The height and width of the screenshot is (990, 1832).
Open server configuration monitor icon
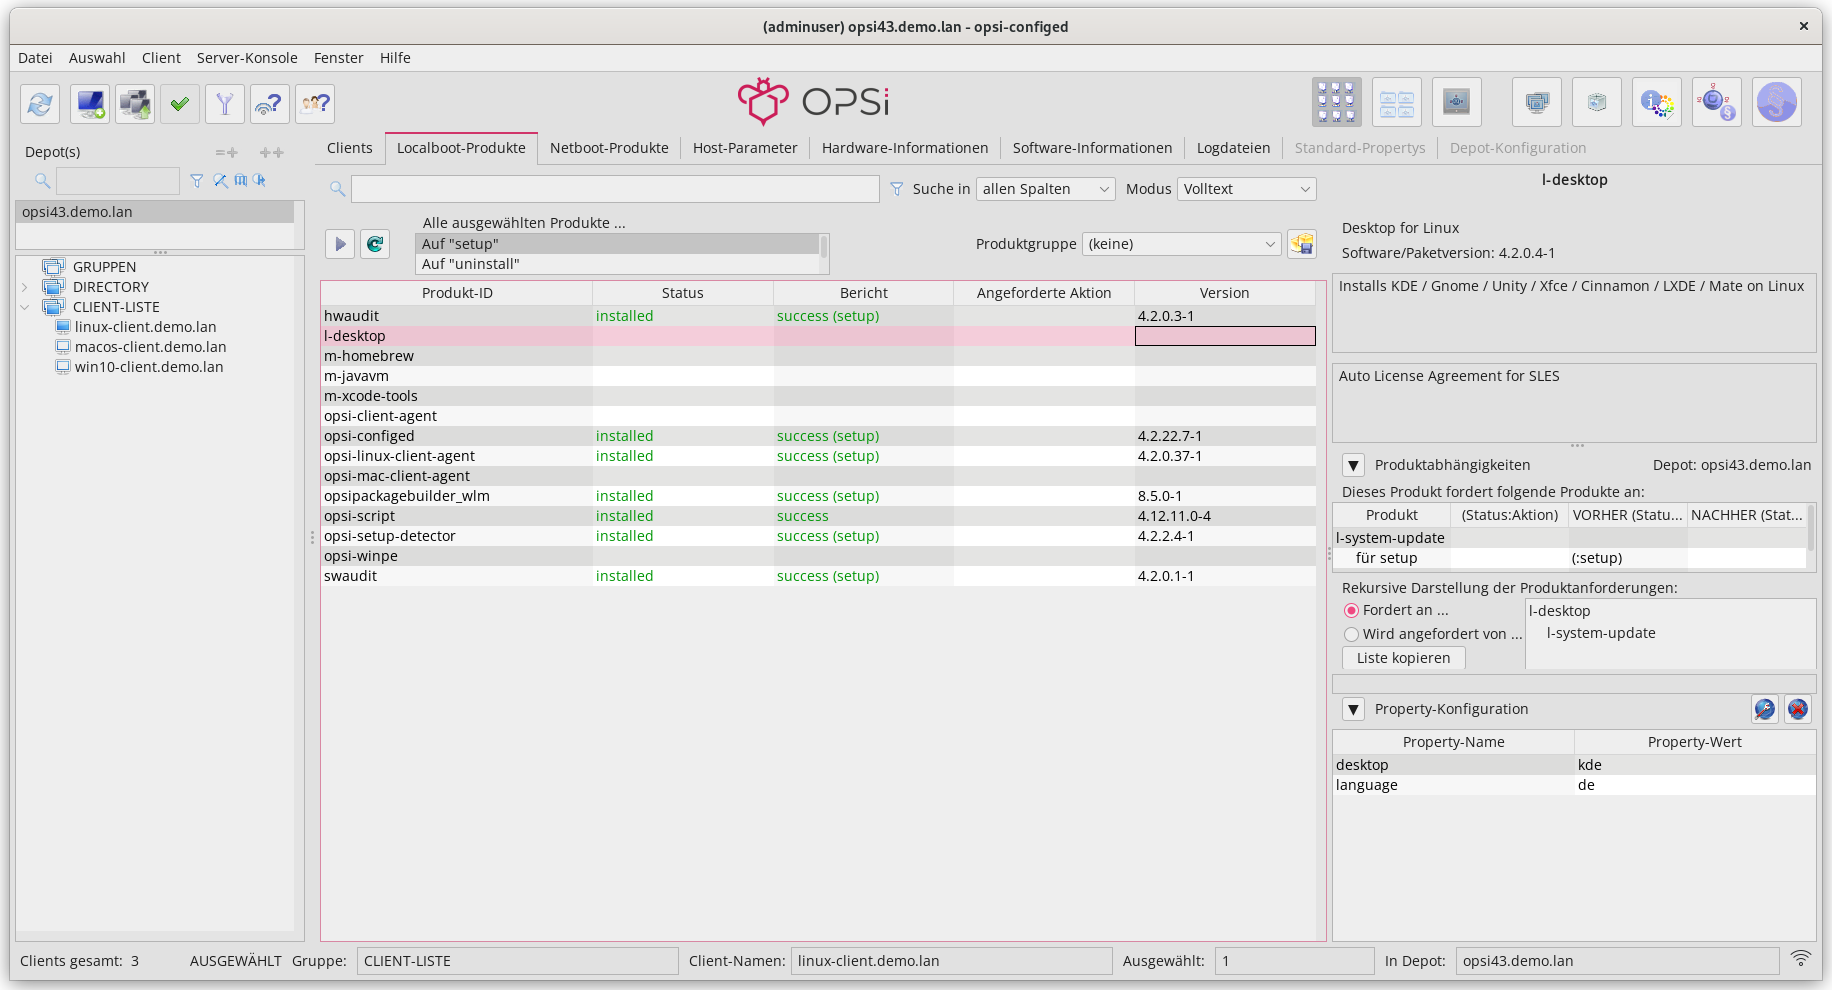(1457, 102)
